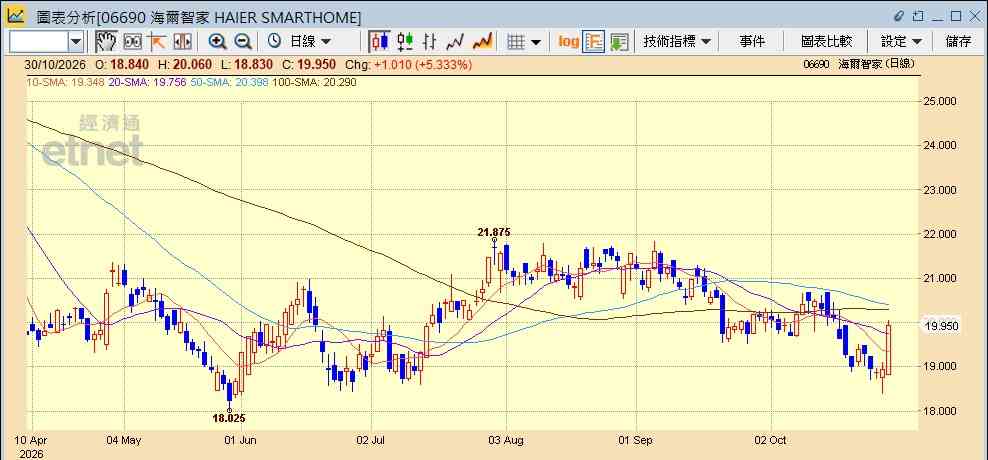Open the stock code combo box arrow
The image size is (988, 460).
click(x=76, y=42)
